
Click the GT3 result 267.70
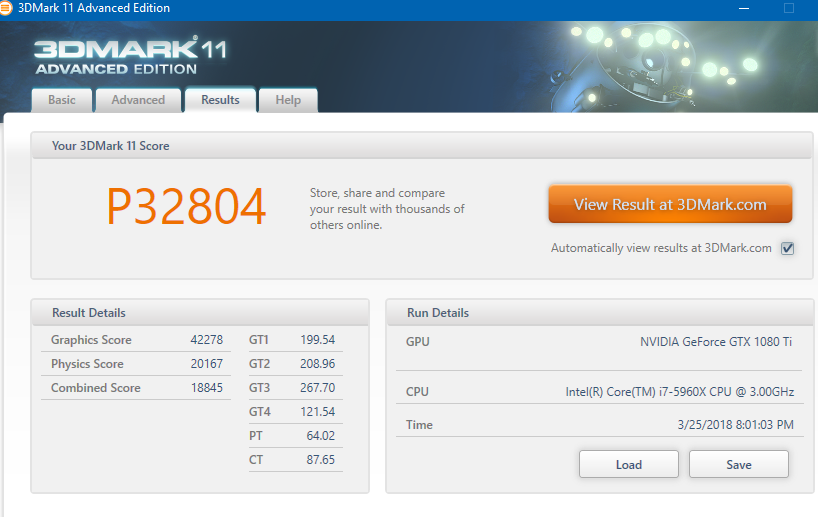317,388
